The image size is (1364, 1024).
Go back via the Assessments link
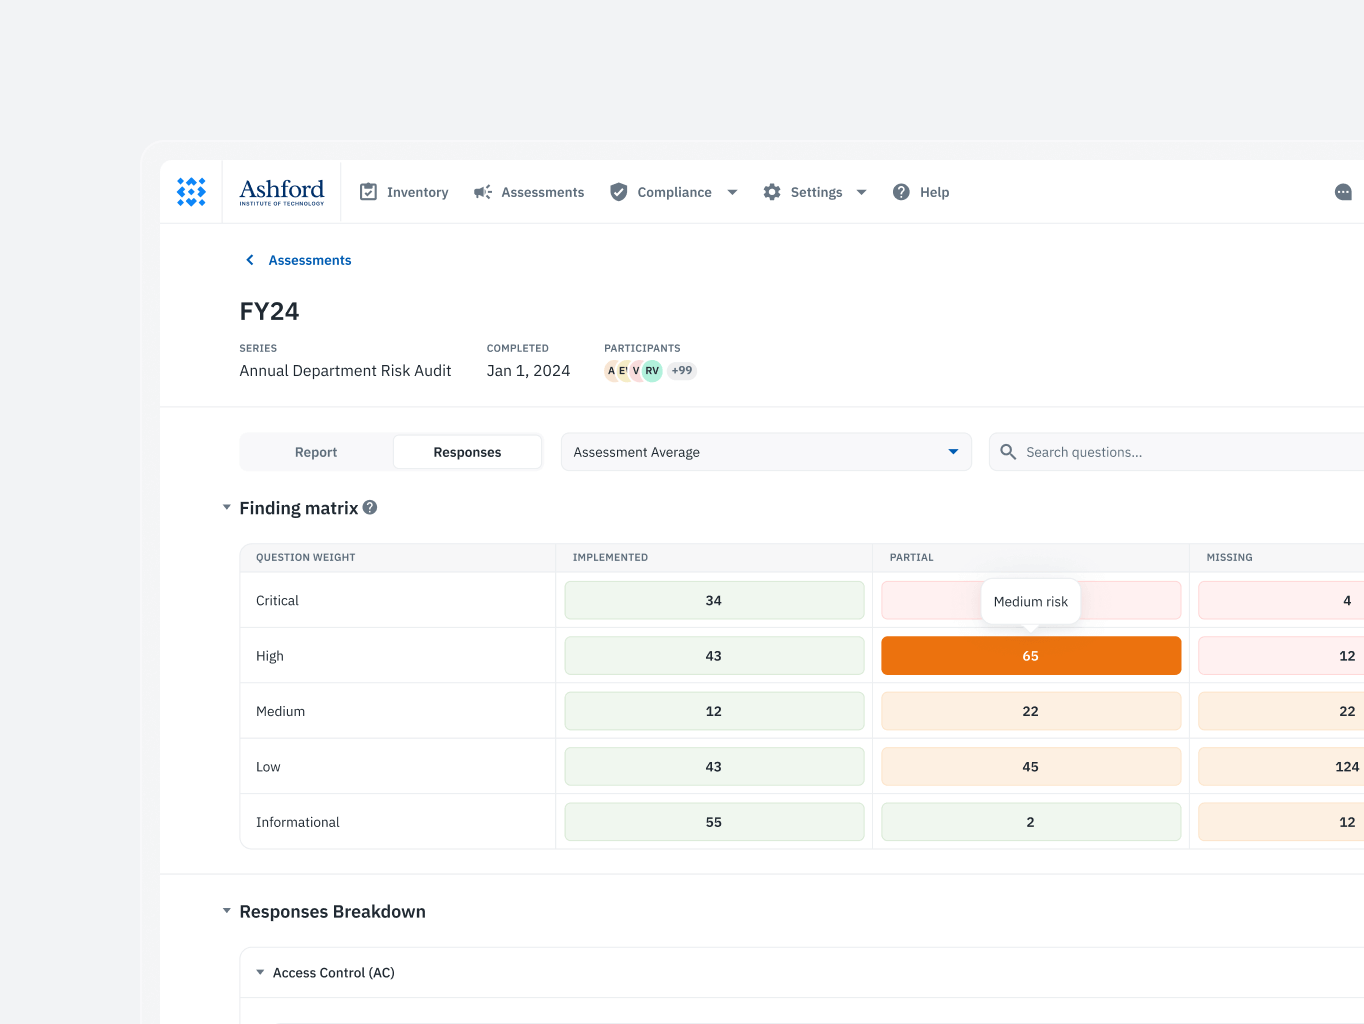(x=310, y=260)
